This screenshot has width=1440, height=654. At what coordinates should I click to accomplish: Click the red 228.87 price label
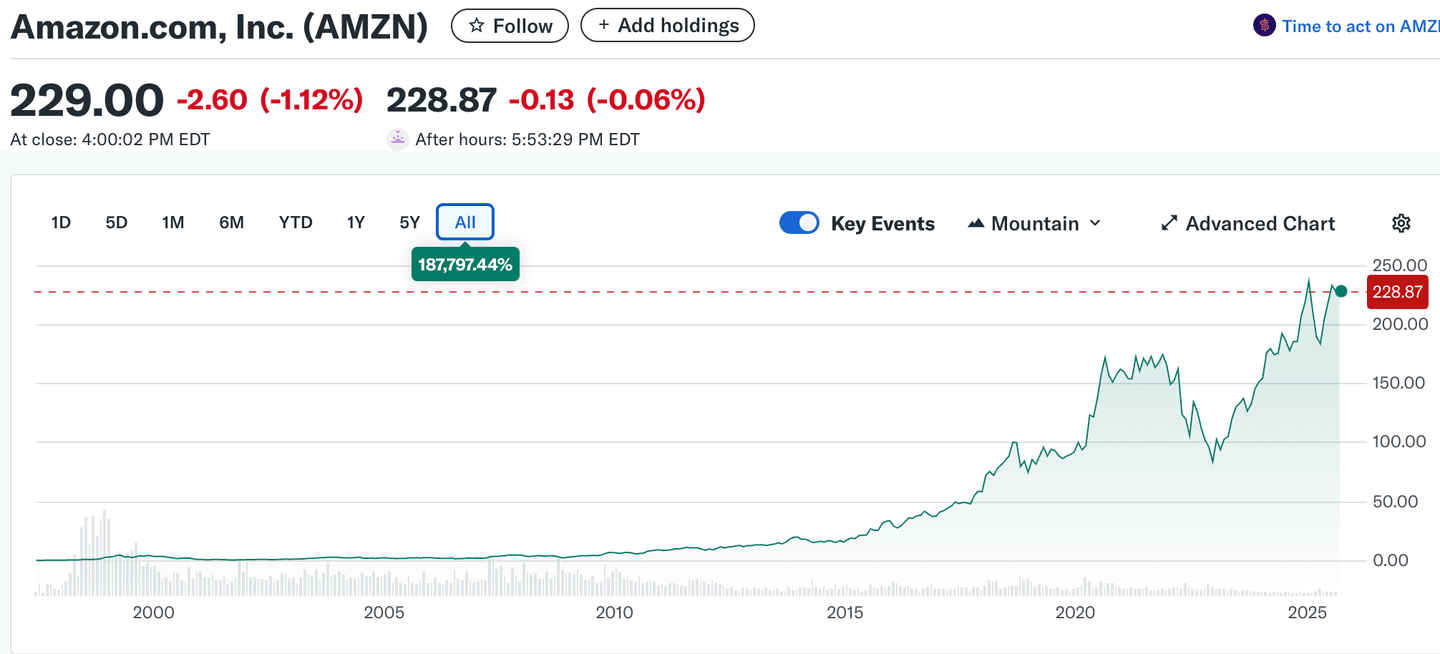(x=1398, y=292)
